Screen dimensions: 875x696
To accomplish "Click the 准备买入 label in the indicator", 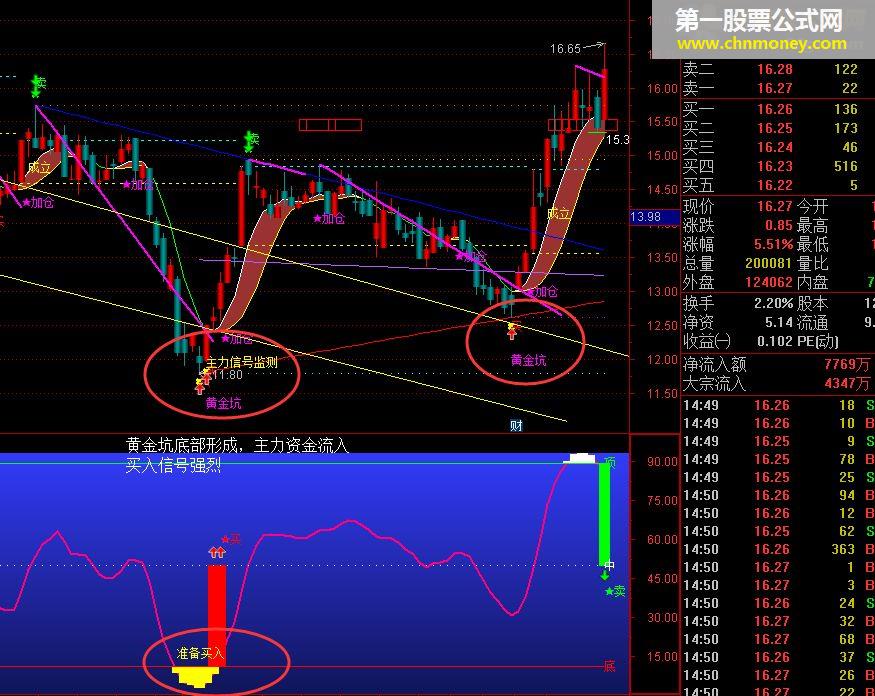I will [200, 653].
